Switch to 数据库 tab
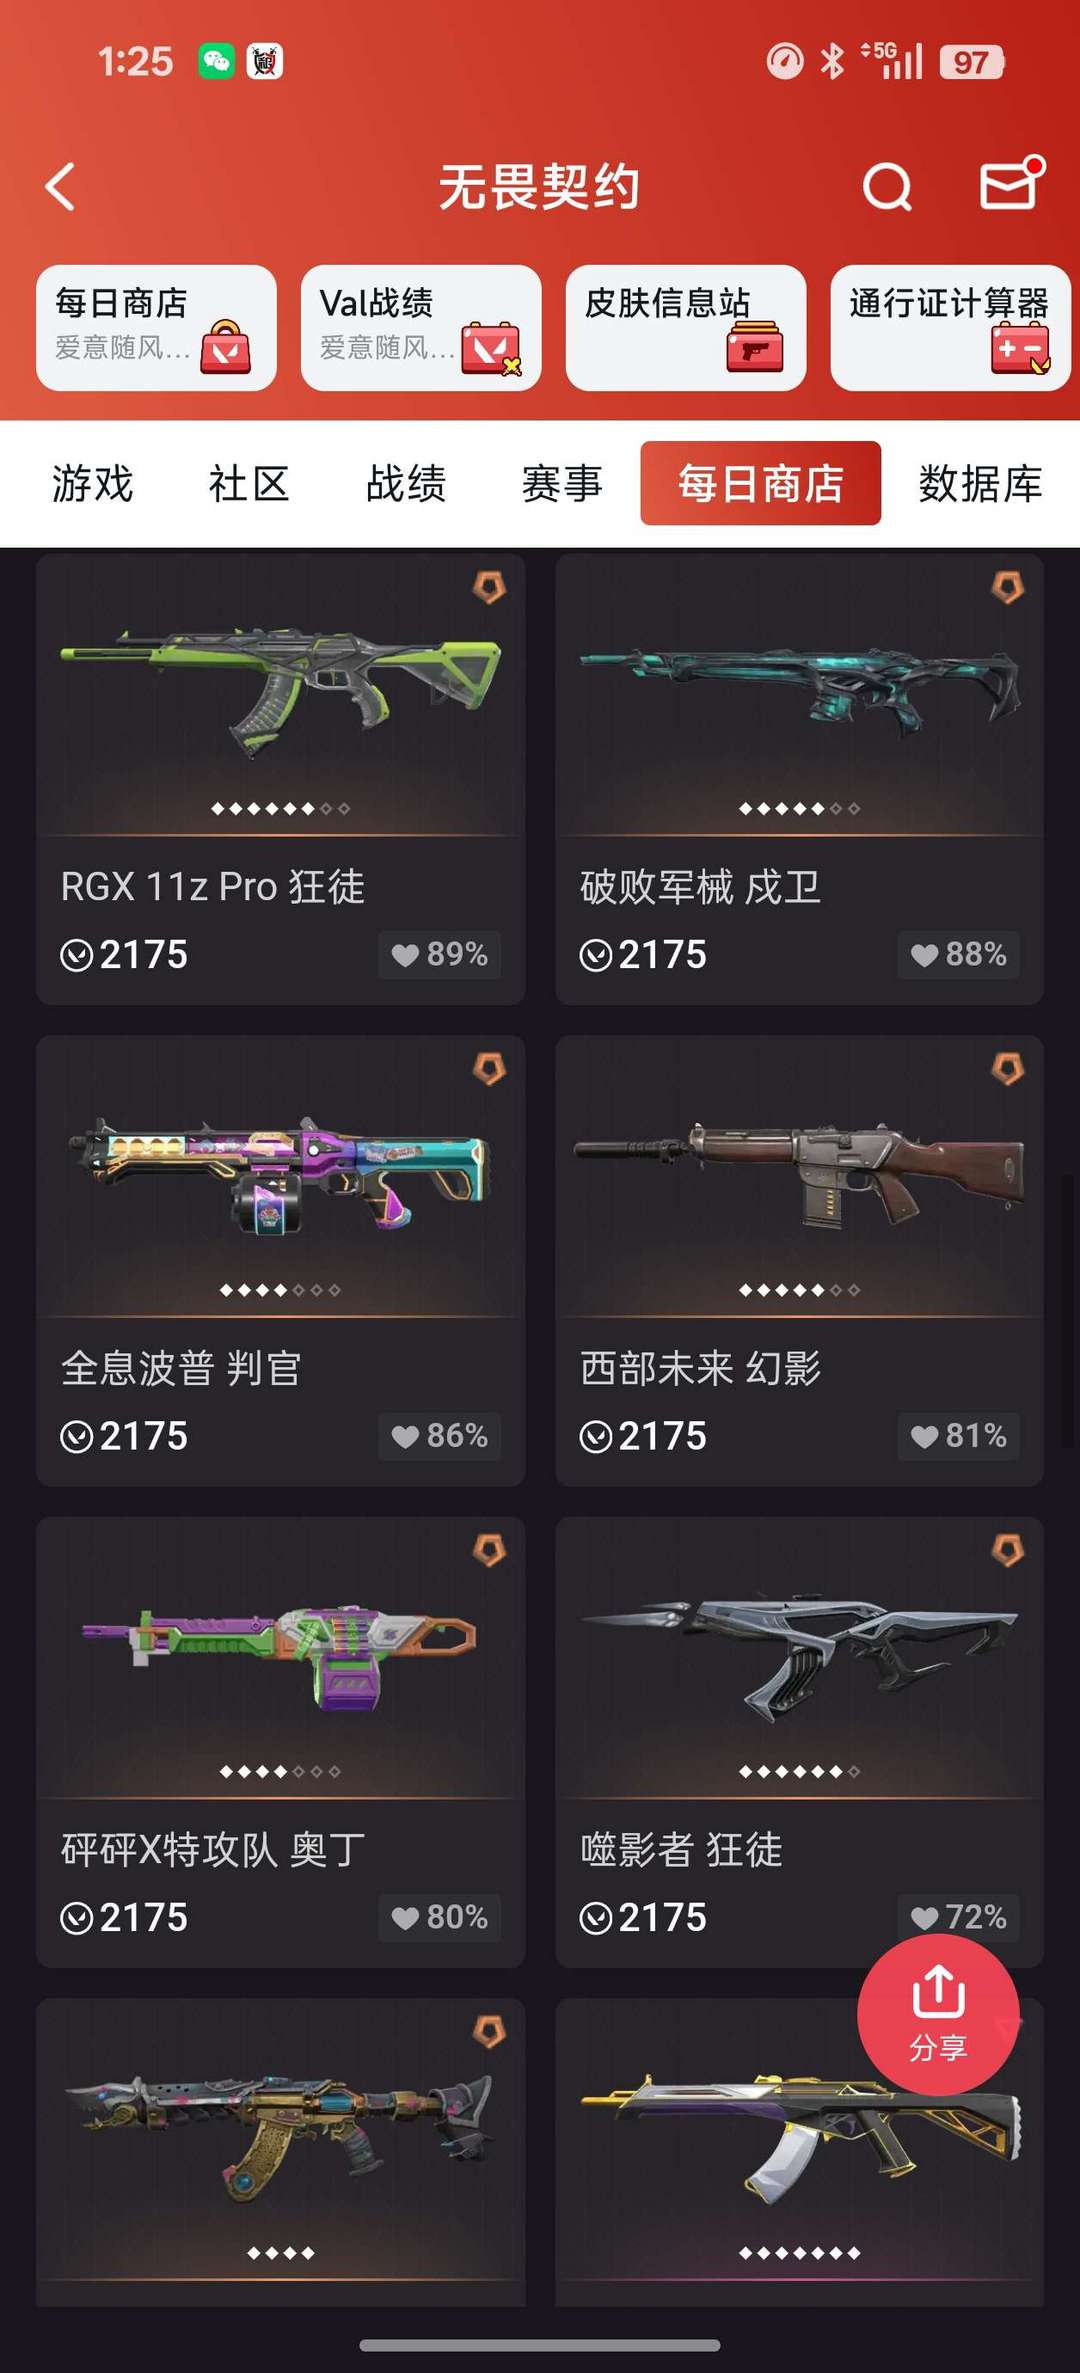Image resolution: width=1080 pixels, height=2373 pixels. pyautogui.click(x=980, y=484)
